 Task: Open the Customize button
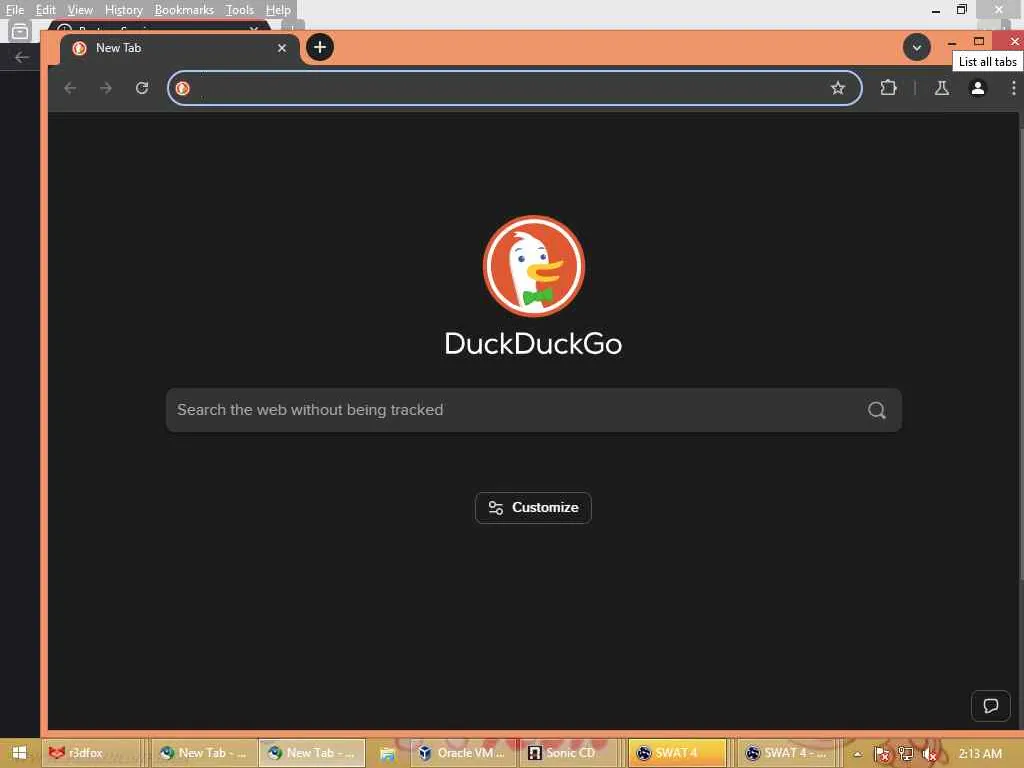[533, 507]
